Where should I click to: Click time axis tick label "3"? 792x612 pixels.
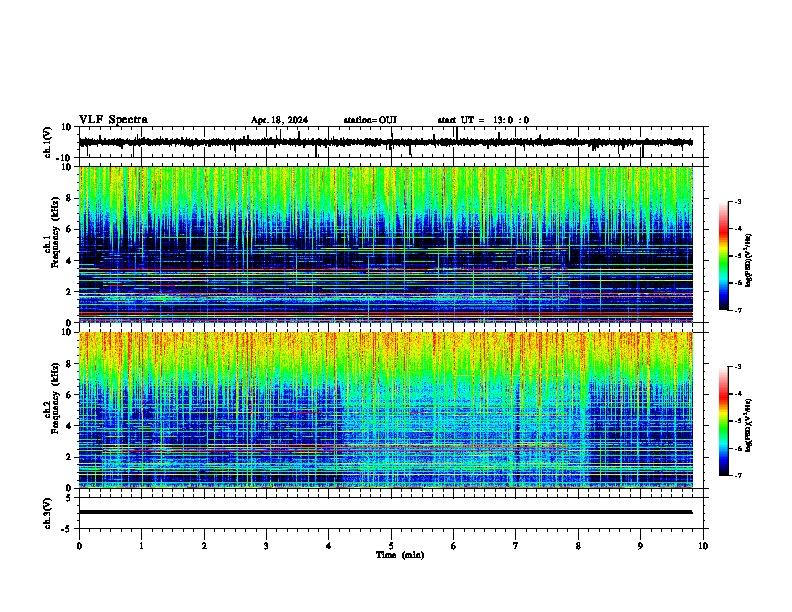(x=266, y=546)
